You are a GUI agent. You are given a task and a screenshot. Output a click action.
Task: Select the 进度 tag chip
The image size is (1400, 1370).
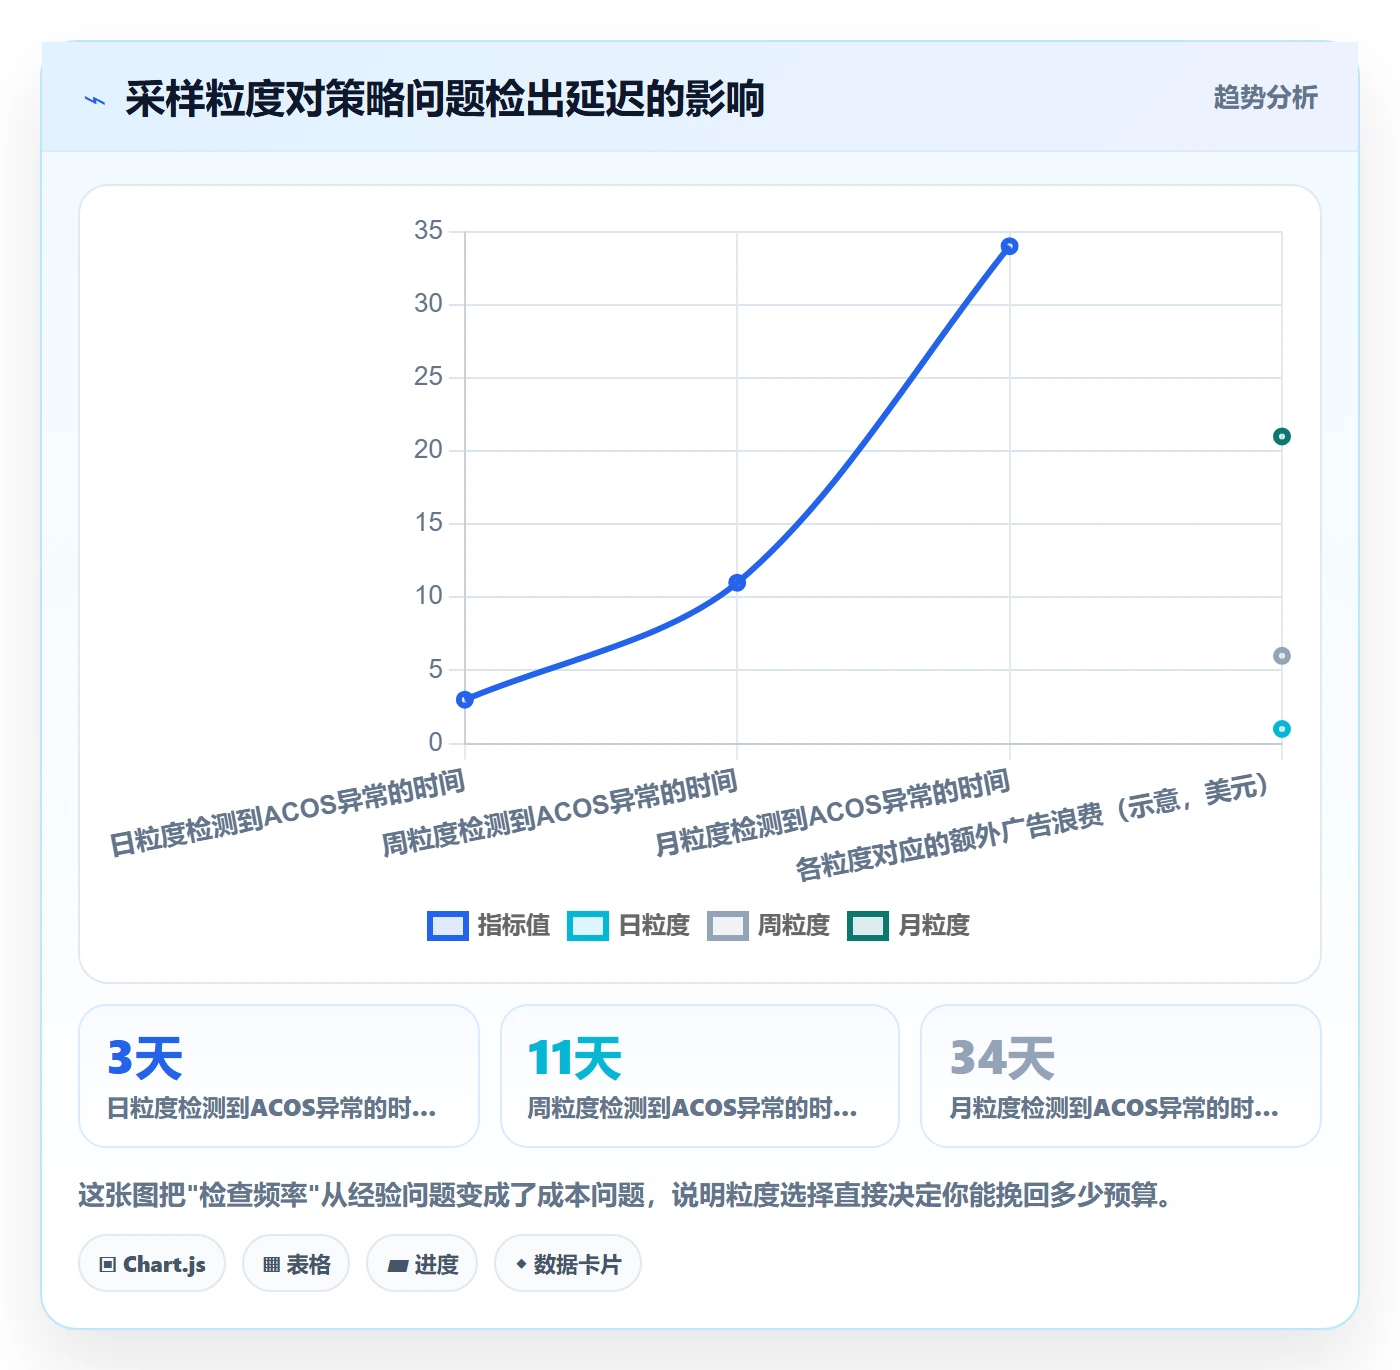[x=422, y=1264]
